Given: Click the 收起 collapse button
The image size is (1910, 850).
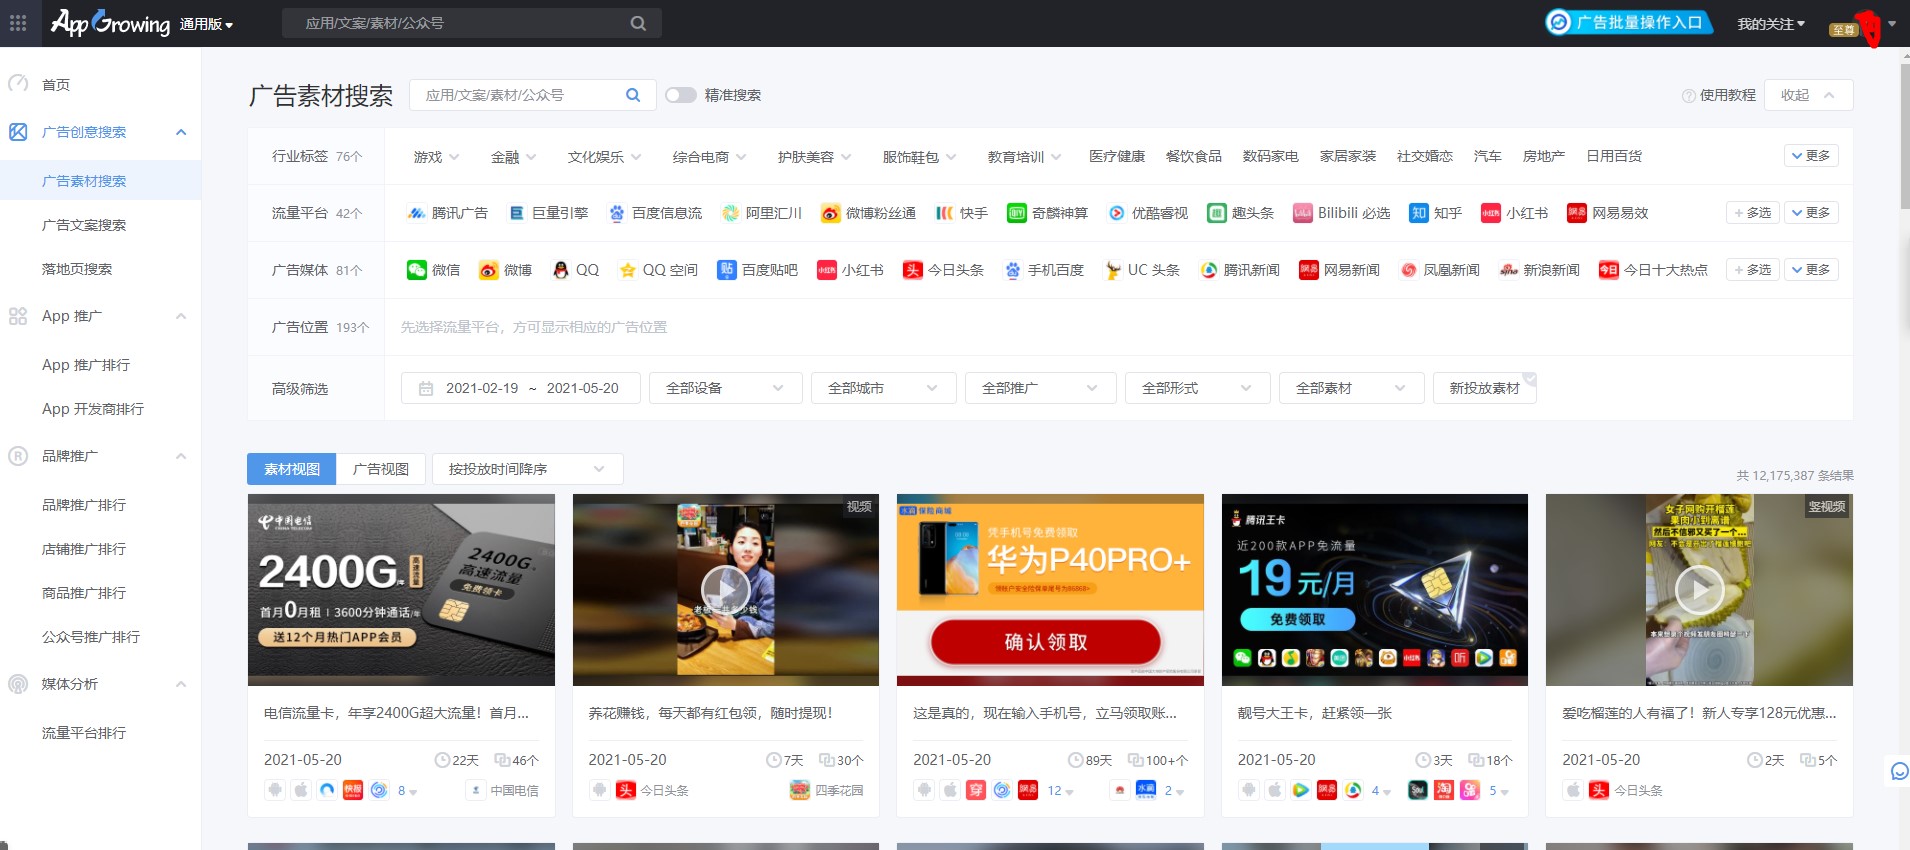Looking at the screenshot, I should (x=1809, y=95).
